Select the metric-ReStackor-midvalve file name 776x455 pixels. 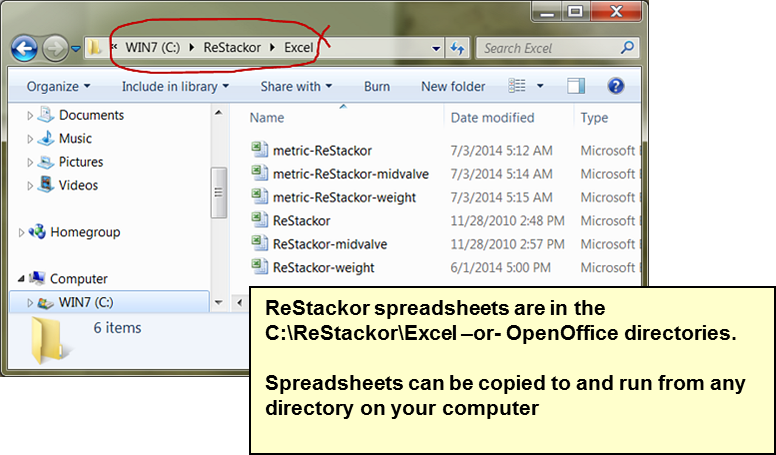coord(351,174)
